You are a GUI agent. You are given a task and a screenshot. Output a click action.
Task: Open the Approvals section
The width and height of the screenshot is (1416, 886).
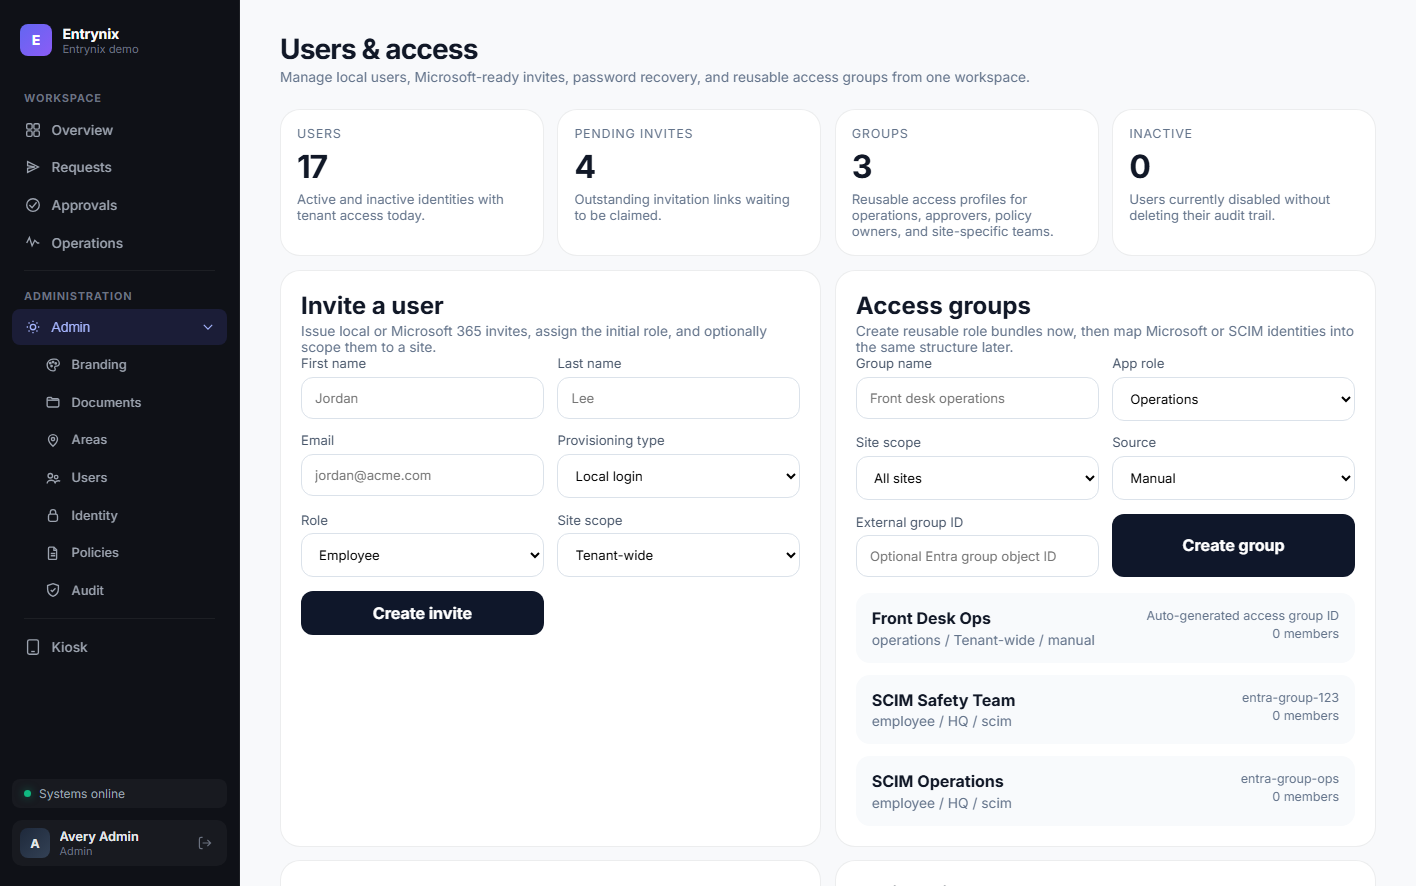click(84, 205)
